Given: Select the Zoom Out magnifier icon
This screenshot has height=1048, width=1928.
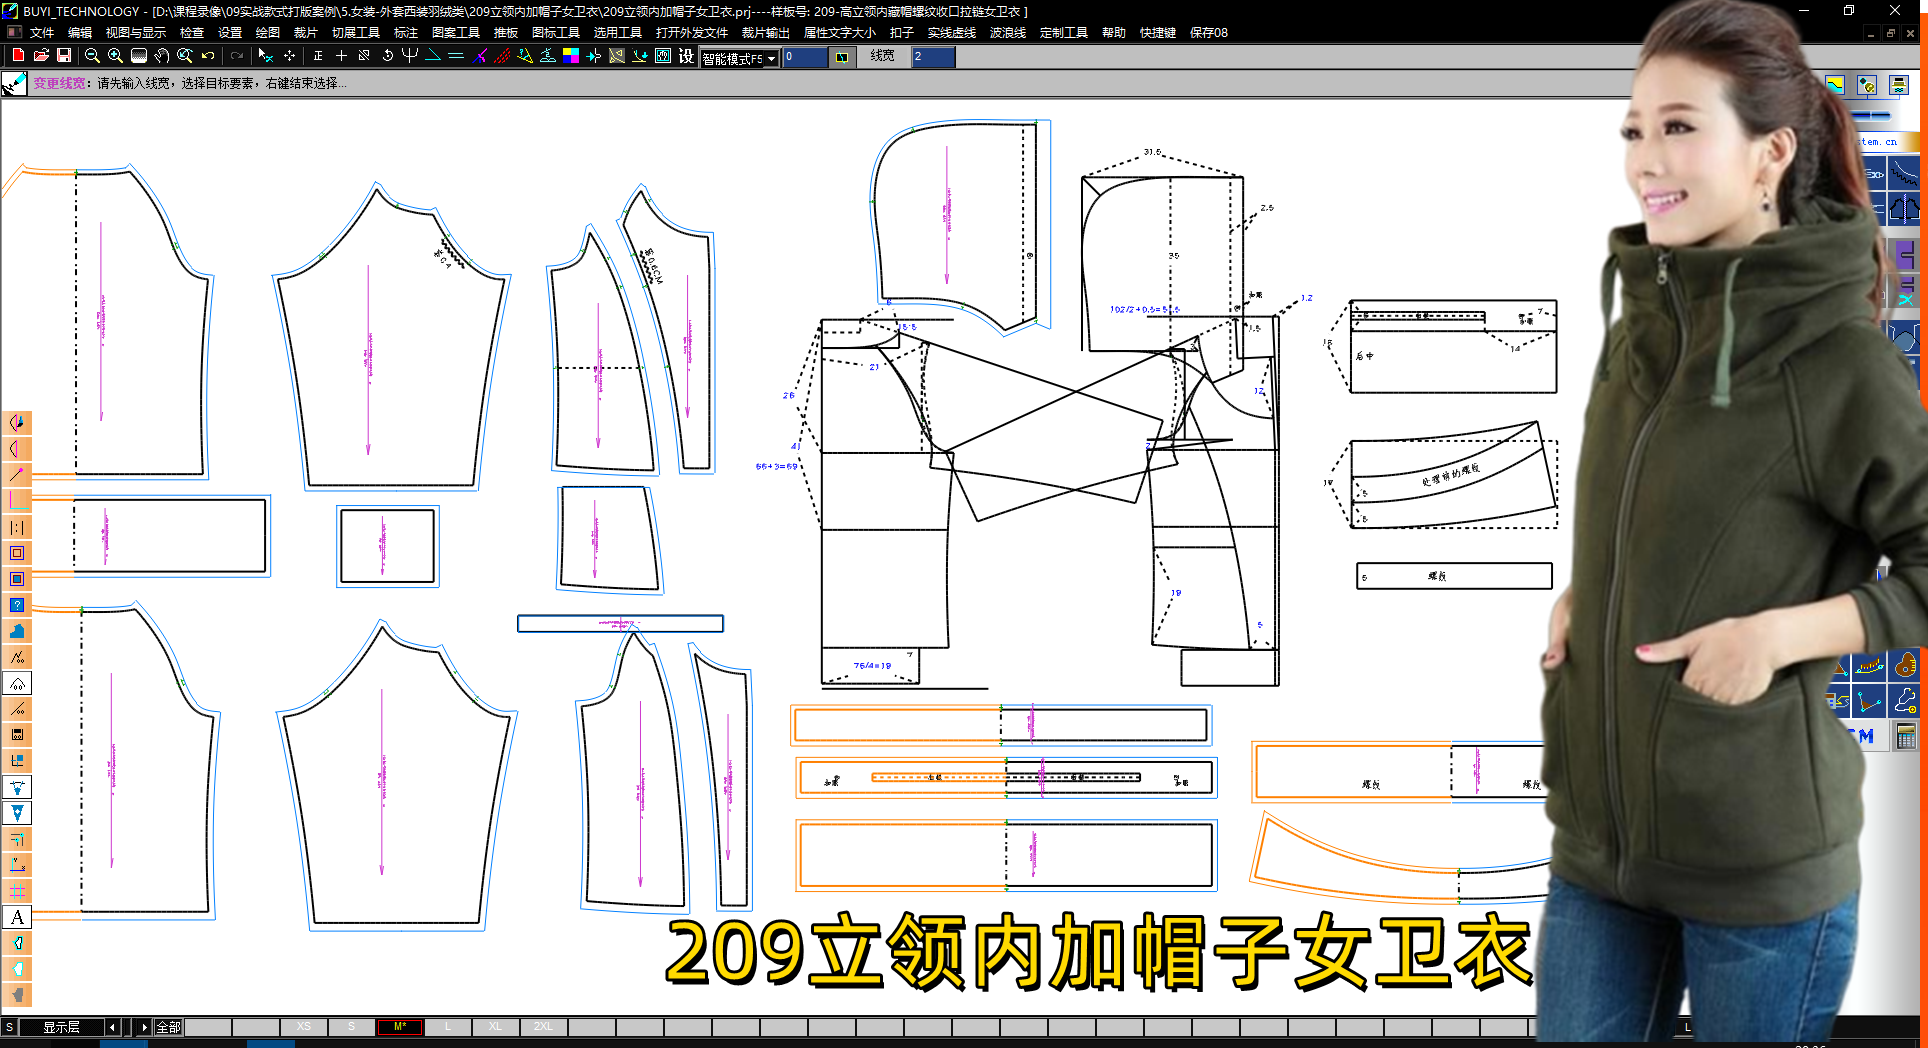Looking at the screenshot, I should click(x=92, y=56).
